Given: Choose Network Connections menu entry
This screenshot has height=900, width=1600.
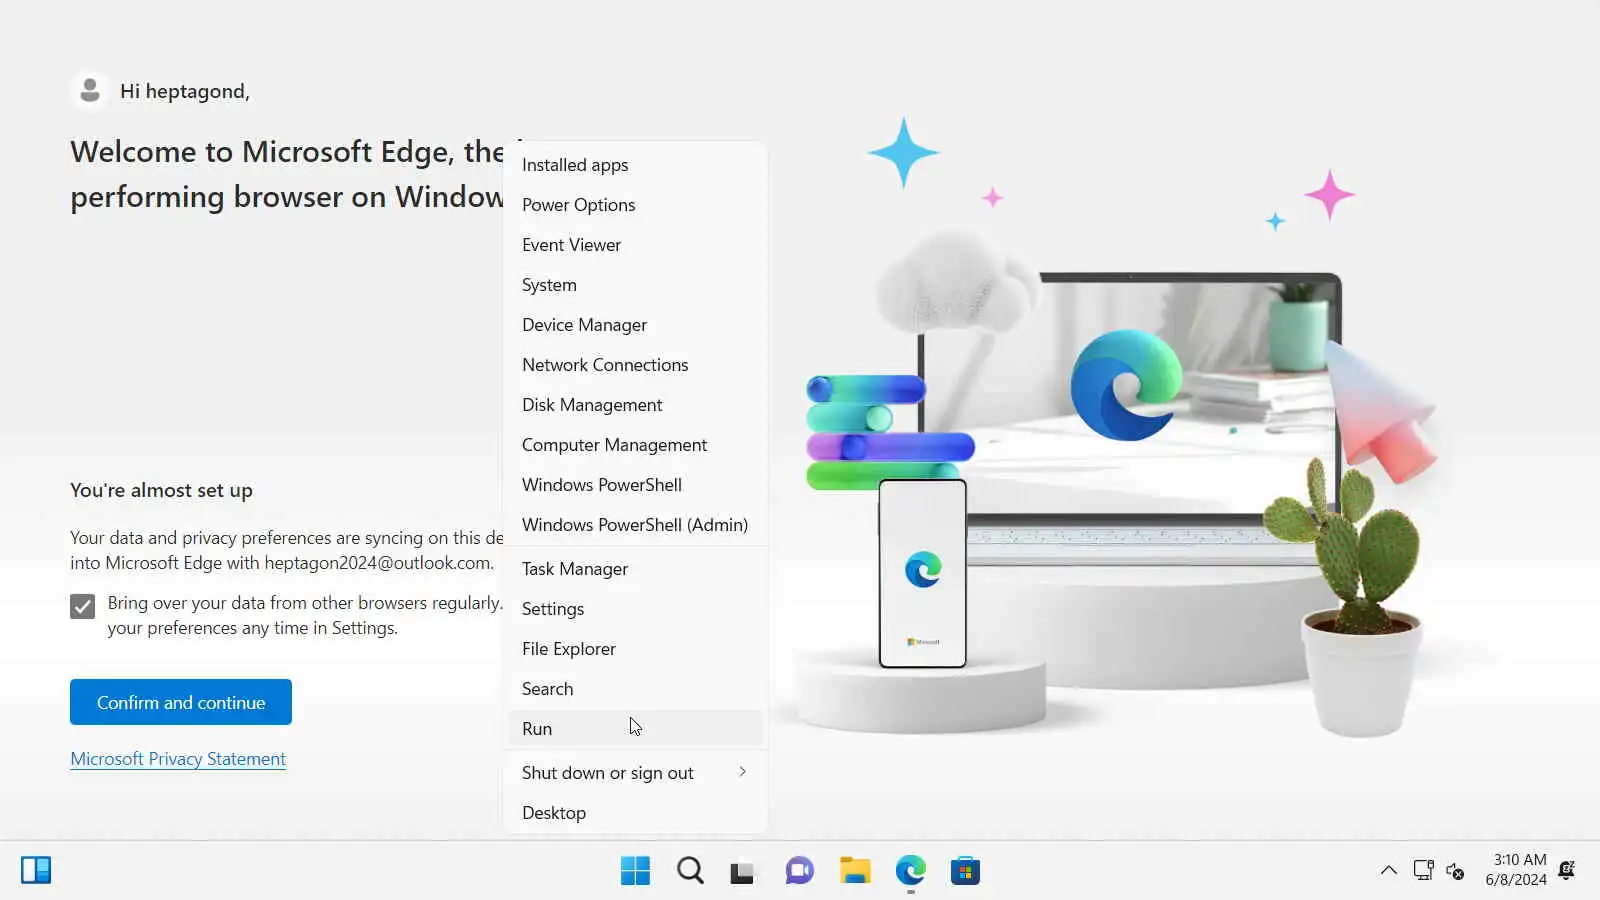Looking at the screenshot, I should 635,365.
